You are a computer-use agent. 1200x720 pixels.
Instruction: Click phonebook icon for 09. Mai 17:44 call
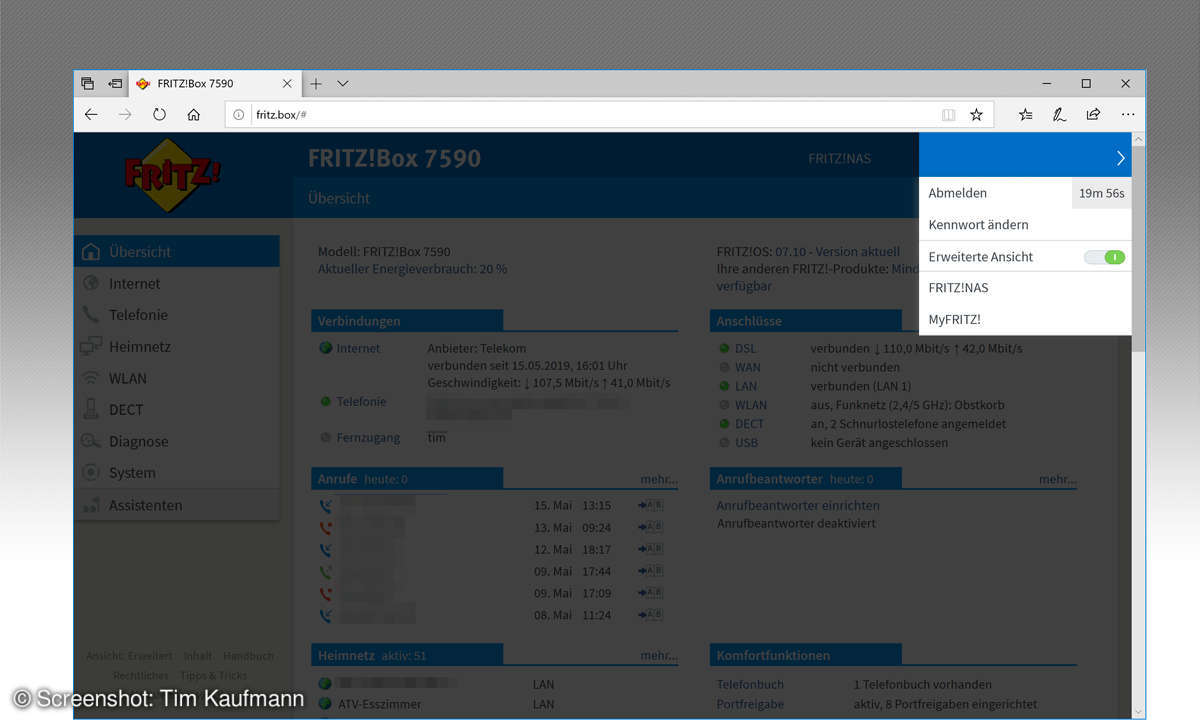tap(651, 571)
